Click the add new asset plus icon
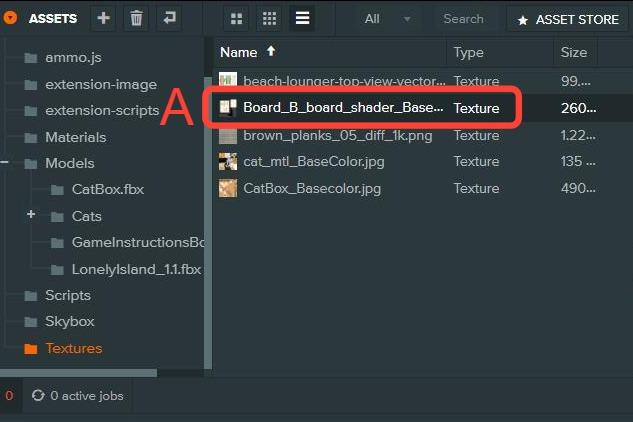This screenshot has width=633, height=422. [104, 18]
